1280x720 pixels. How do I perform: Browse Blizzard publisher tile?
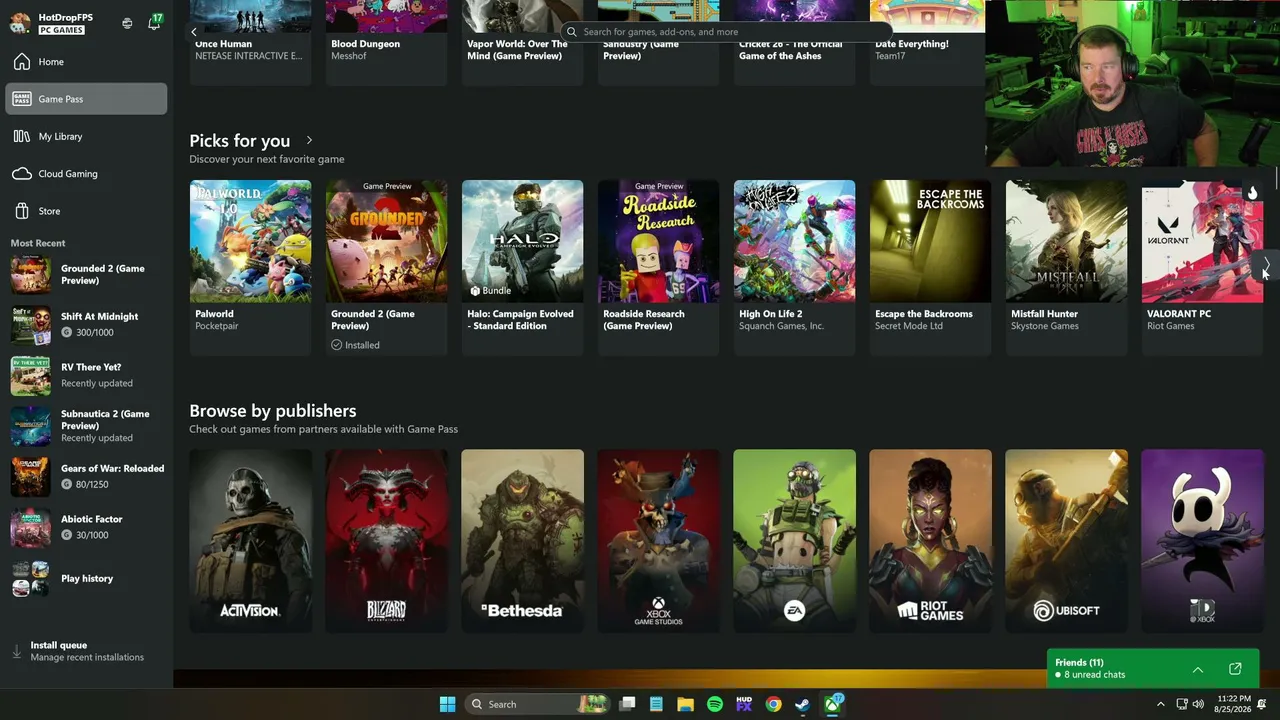tap(387, 541)
